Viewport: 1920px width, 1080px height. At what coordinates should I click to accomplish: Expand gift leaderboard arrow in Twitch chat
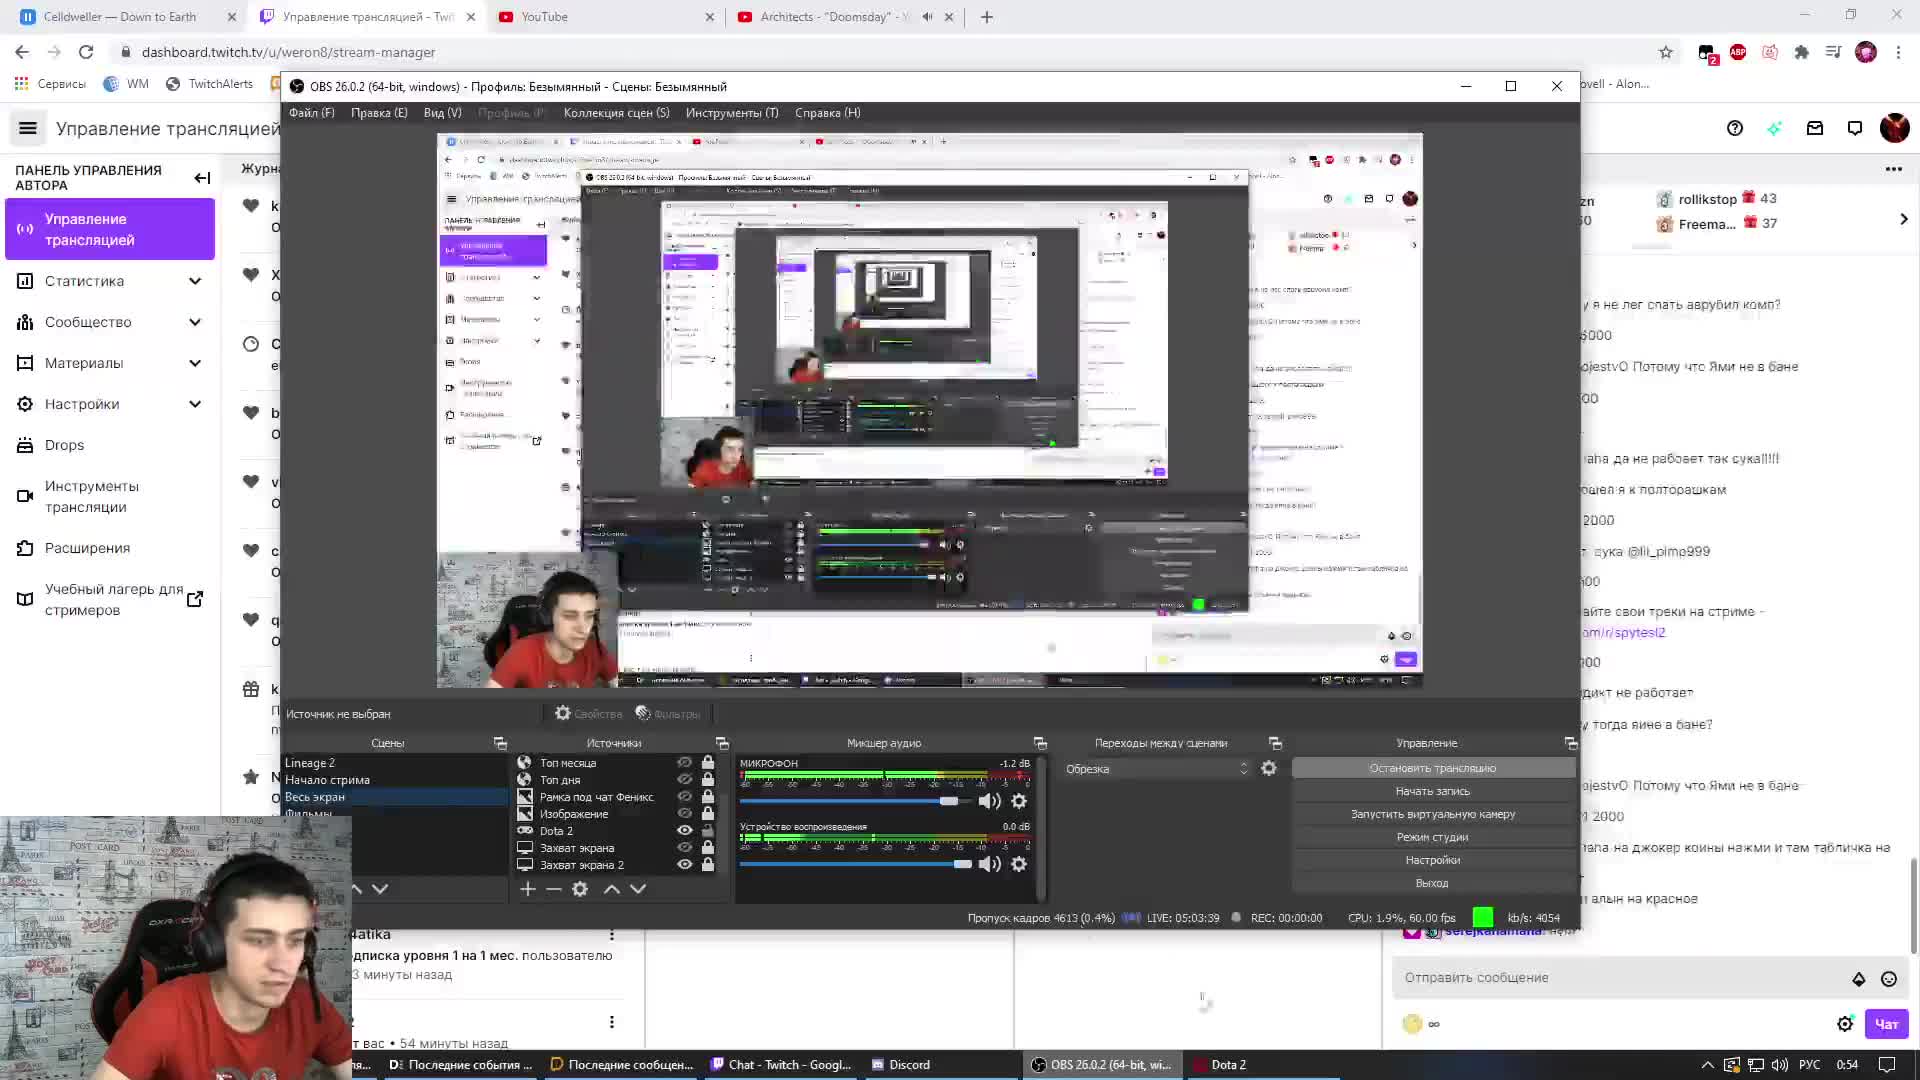point(1903,219)
